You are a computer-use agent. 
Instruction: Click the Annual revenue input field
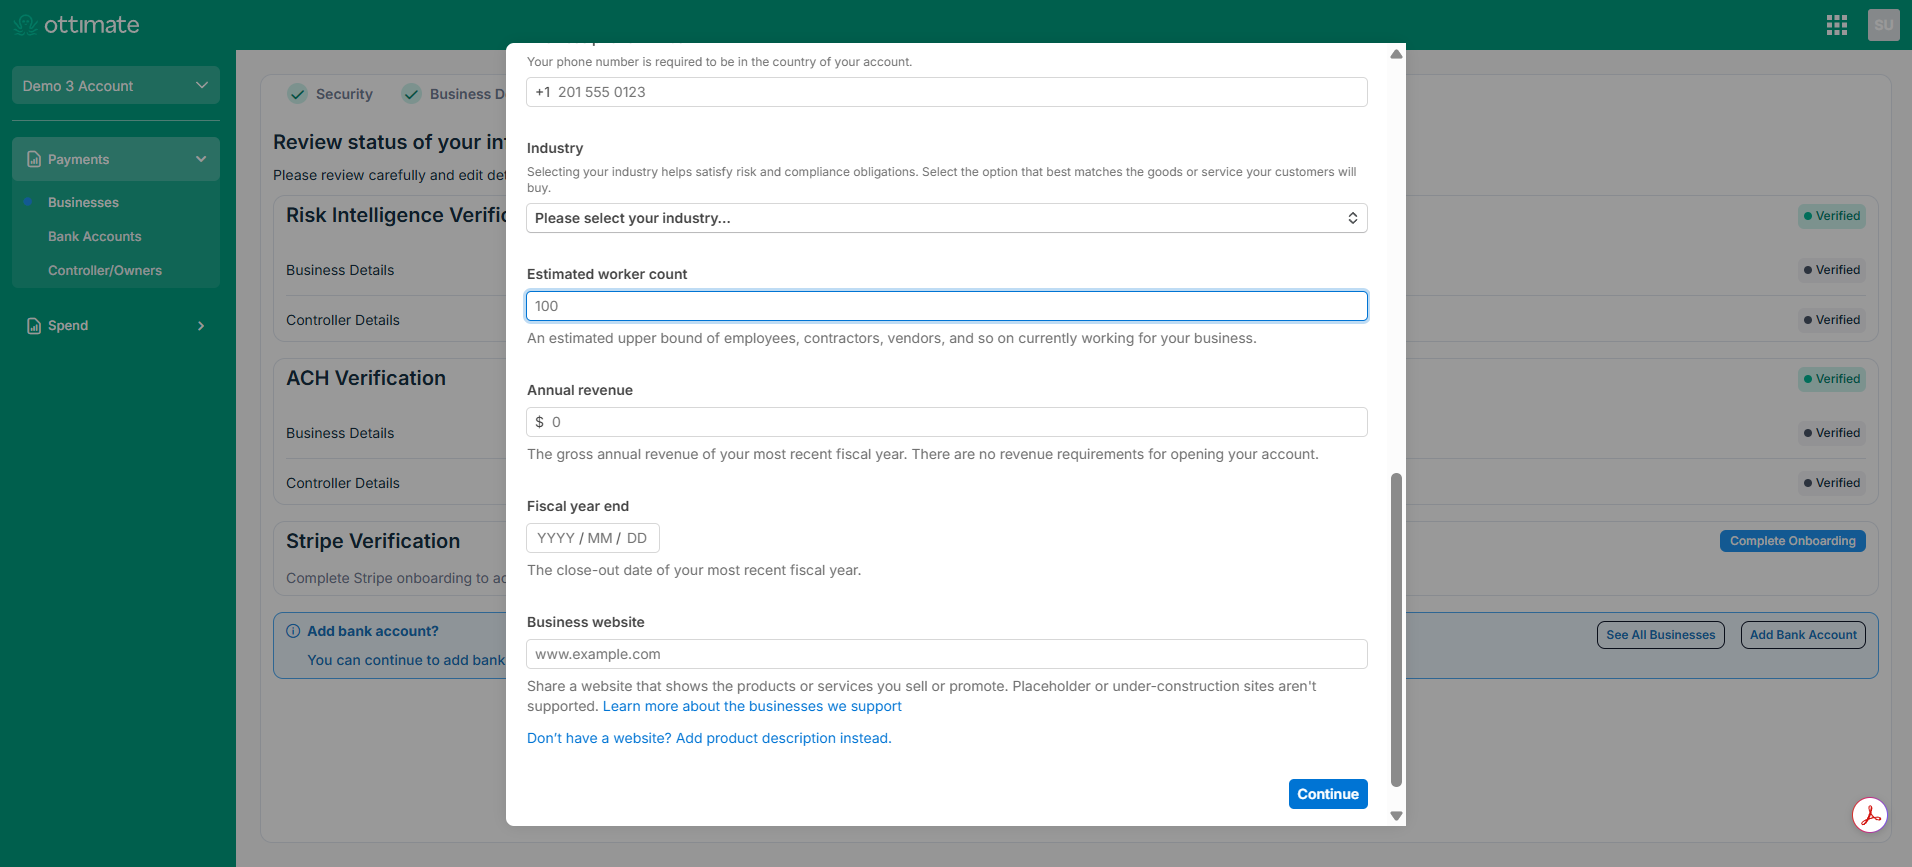(946, 422)
